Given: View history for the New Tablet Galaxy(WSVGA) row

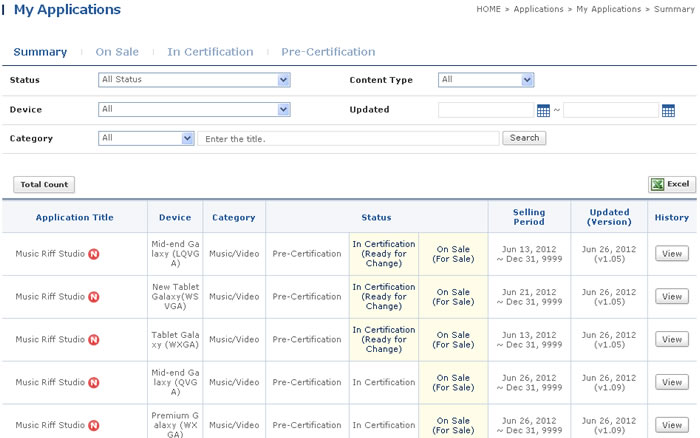Looking at the screenshot, I should click(x=671, y=296).
